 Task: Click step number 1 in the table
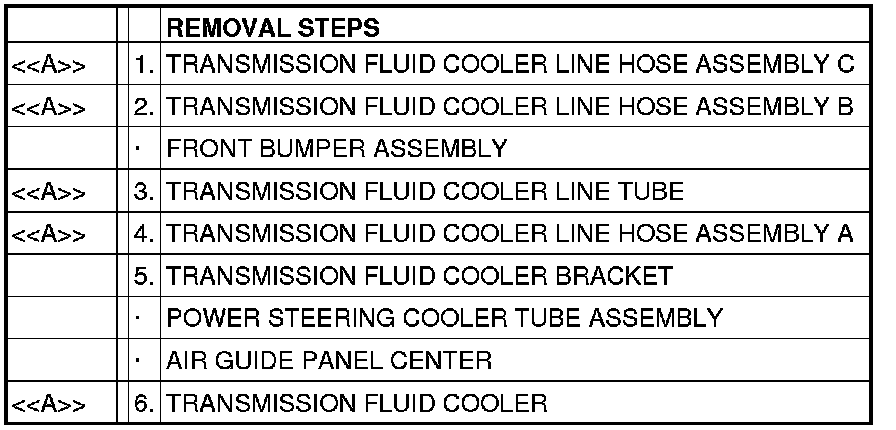pos(145,66)
